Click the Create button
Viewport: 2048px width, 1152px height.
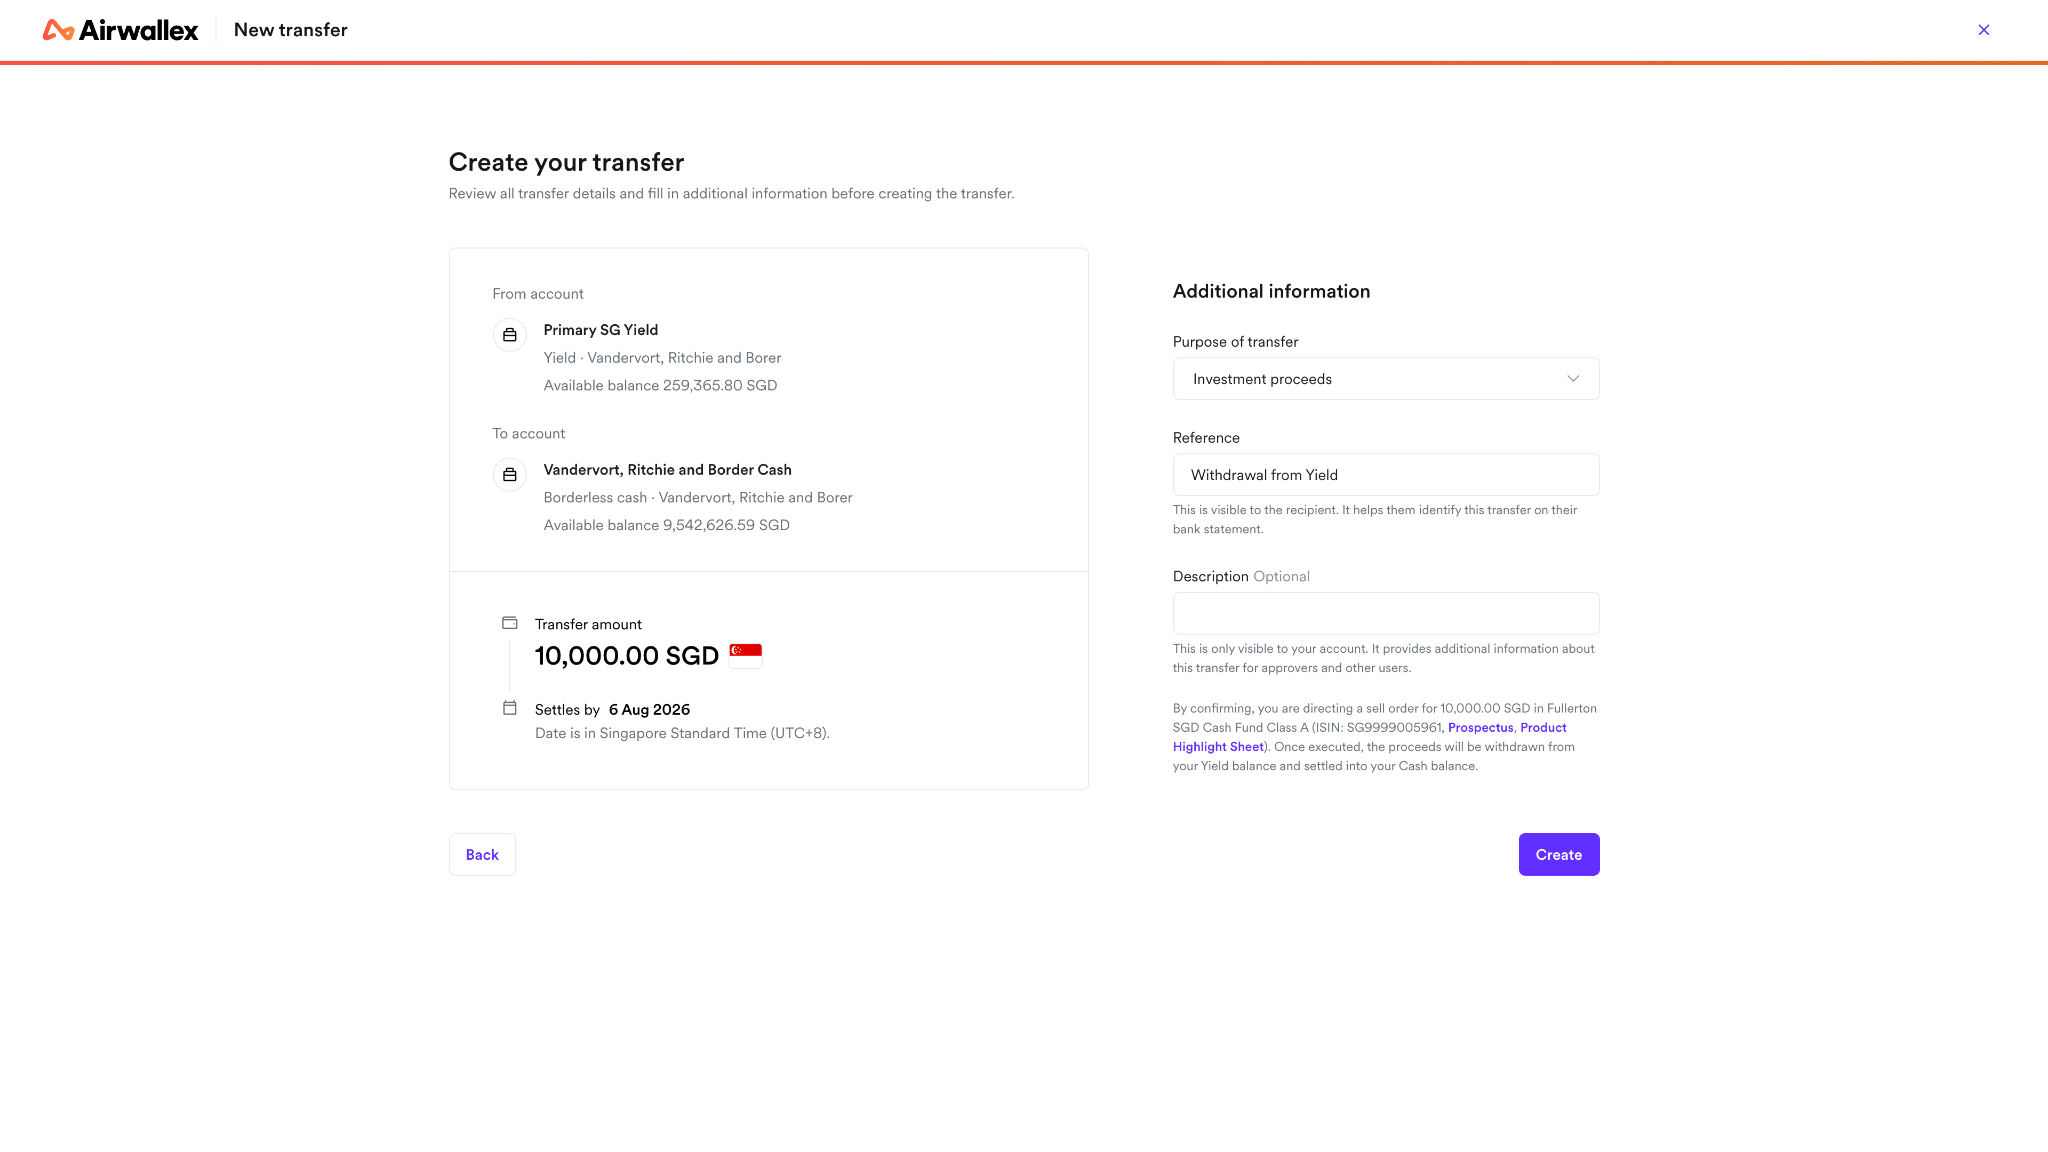coord(1559,855)
